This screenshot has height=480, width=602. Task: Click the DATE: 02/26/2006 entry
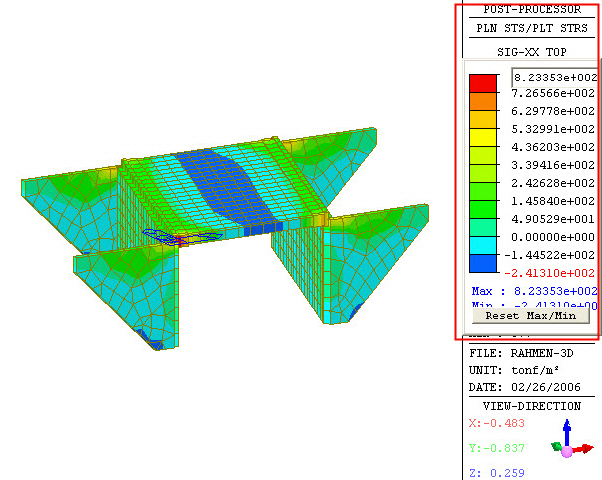click(x=525, y=387)
